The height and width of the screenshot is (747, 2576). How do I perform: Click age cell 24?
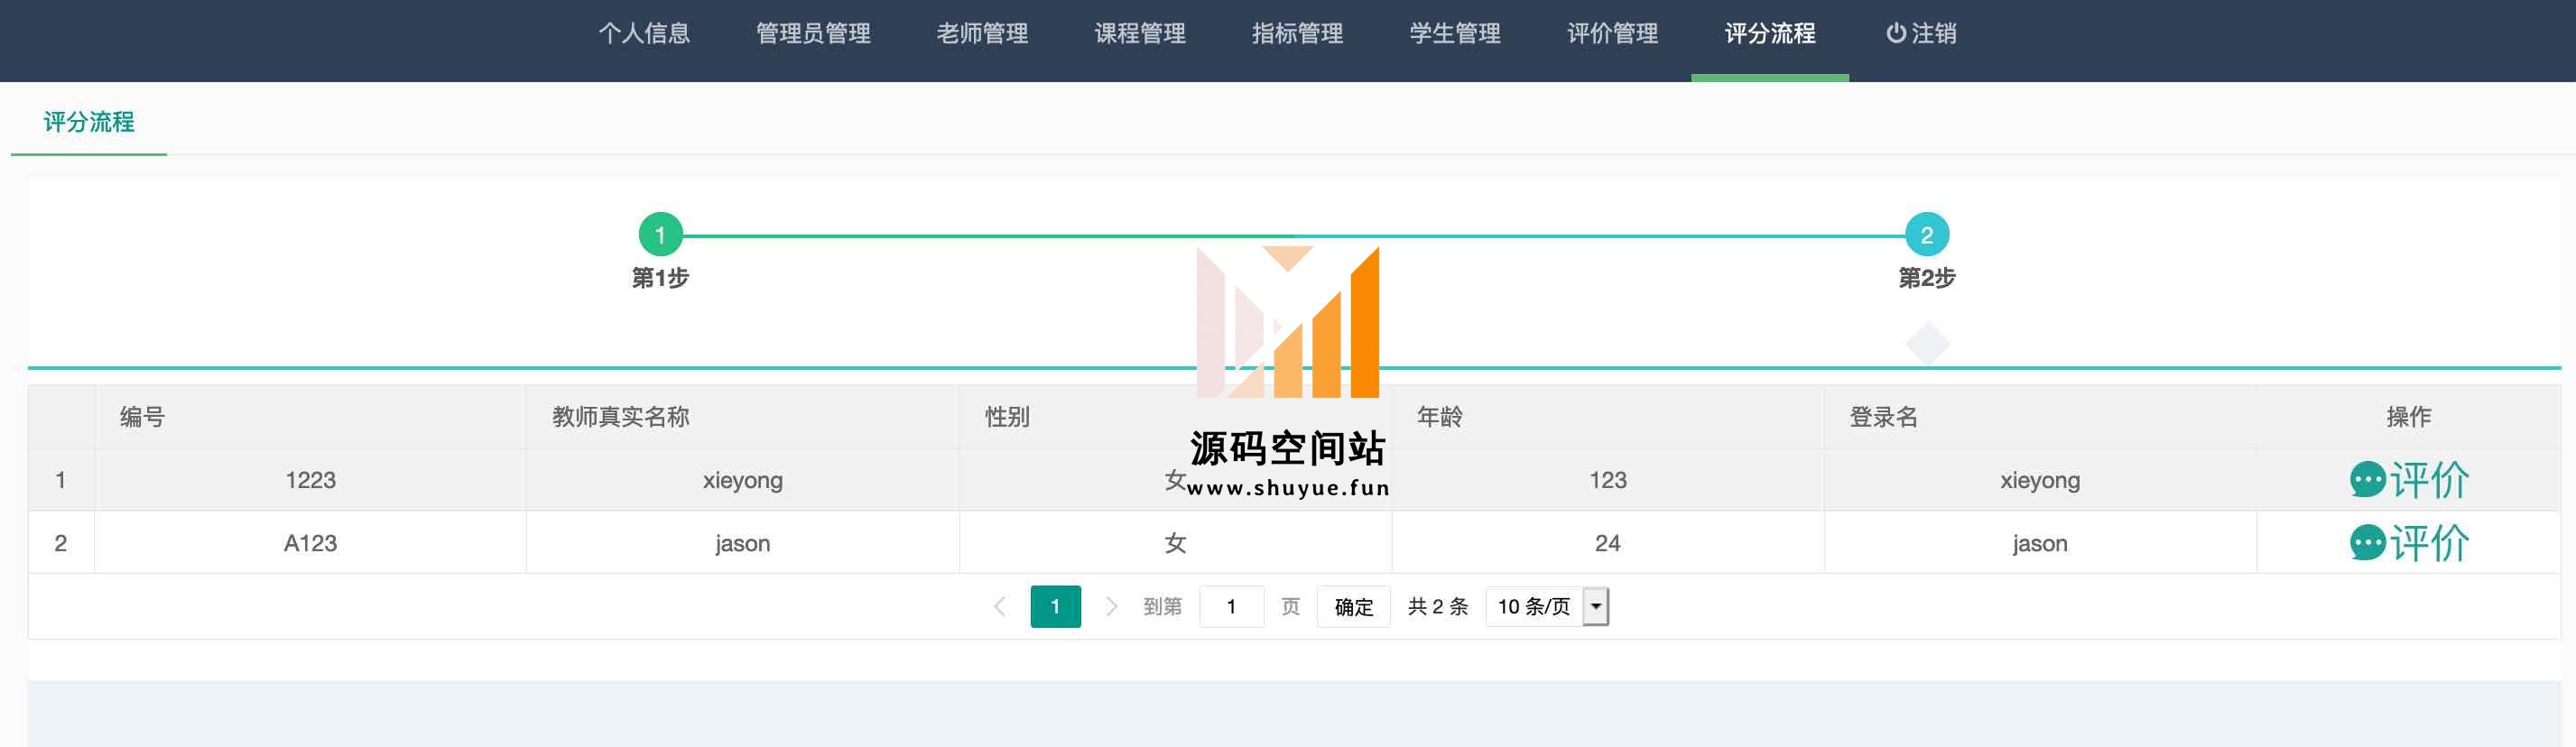(1607, 543)
